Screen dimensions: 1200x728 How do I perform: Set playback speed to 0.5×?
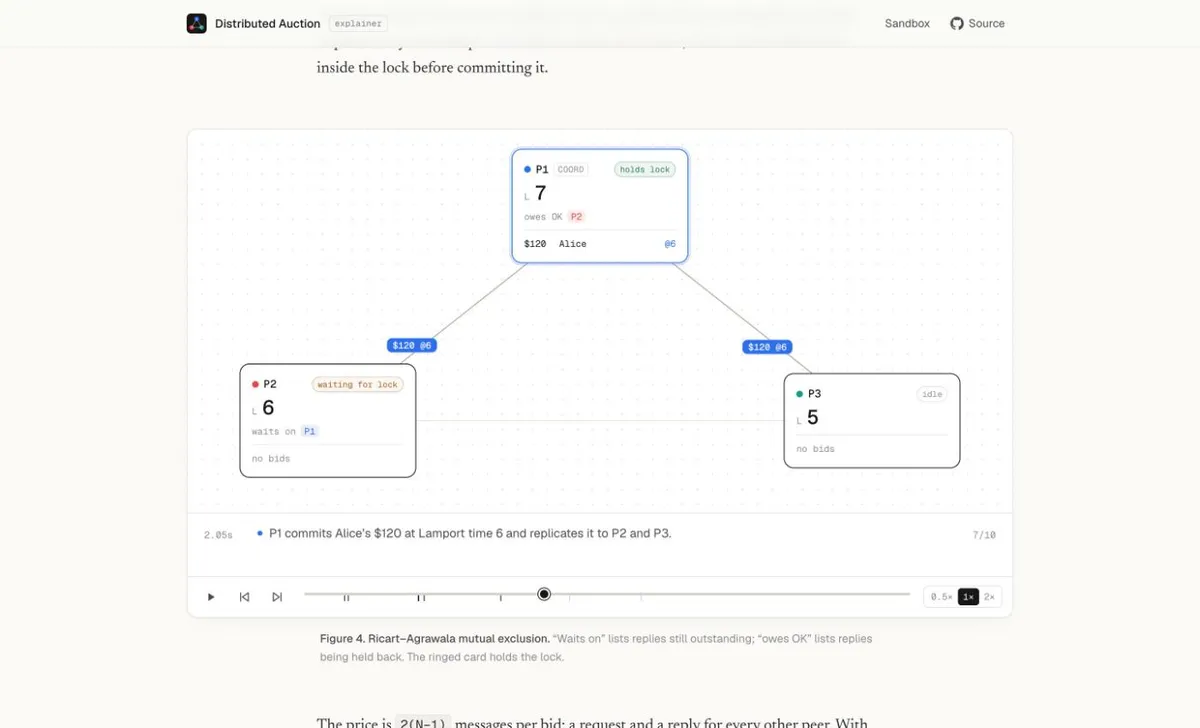point(941,597)
